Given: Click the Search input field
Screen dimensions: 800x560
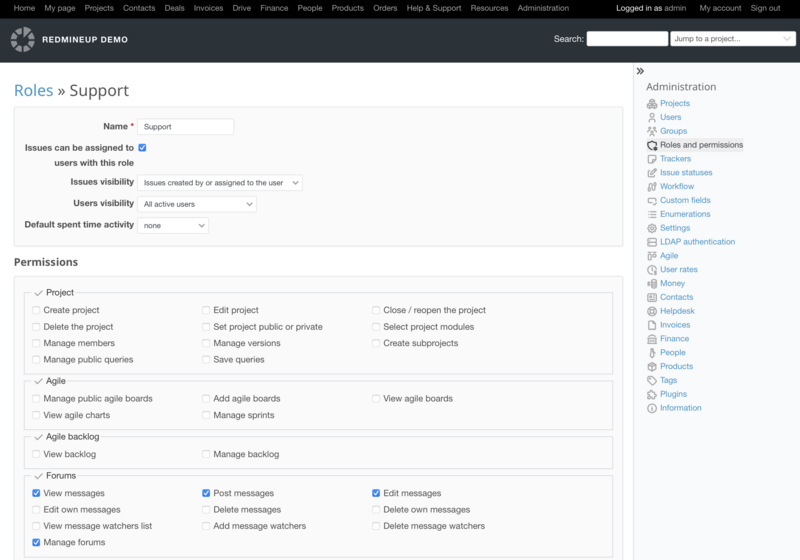Looking at the screenshot, I should pyautogui.click(x=627, y=39).
